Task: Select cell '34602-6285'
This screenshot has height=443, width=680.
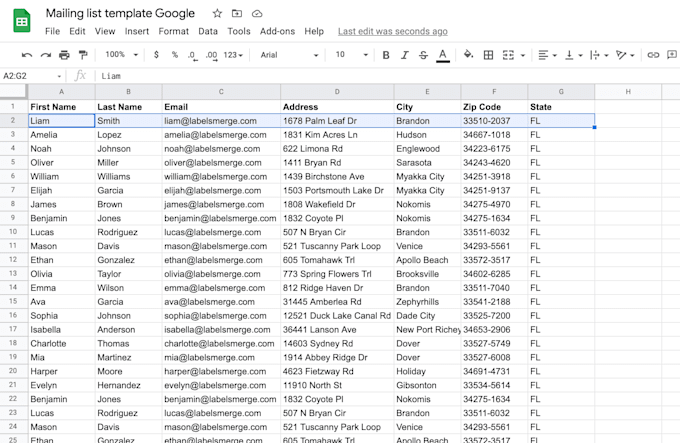Action: pos(494,274)
